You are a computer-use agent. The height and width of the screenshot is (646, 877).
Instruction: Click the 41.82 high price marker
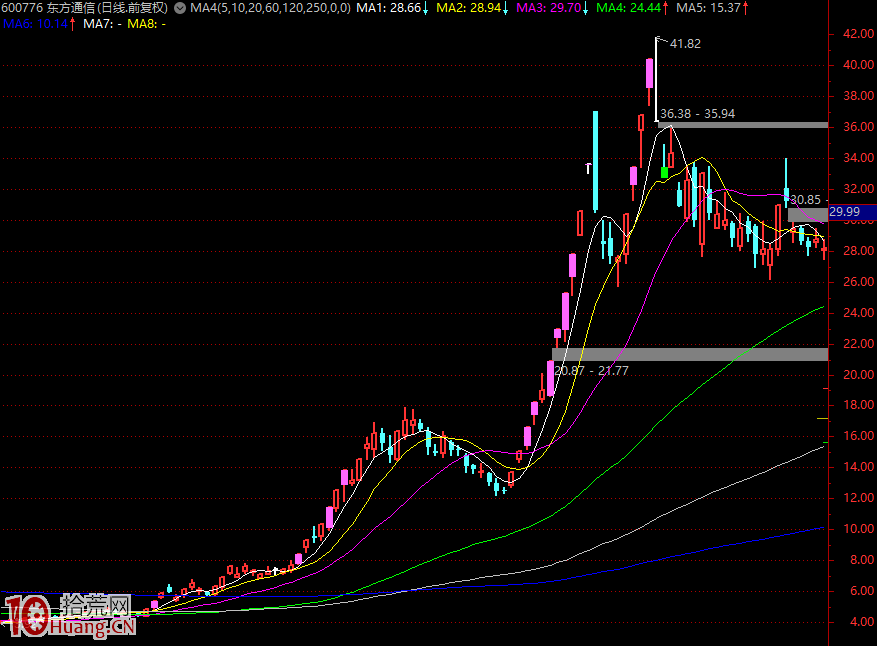click(685, 44)
